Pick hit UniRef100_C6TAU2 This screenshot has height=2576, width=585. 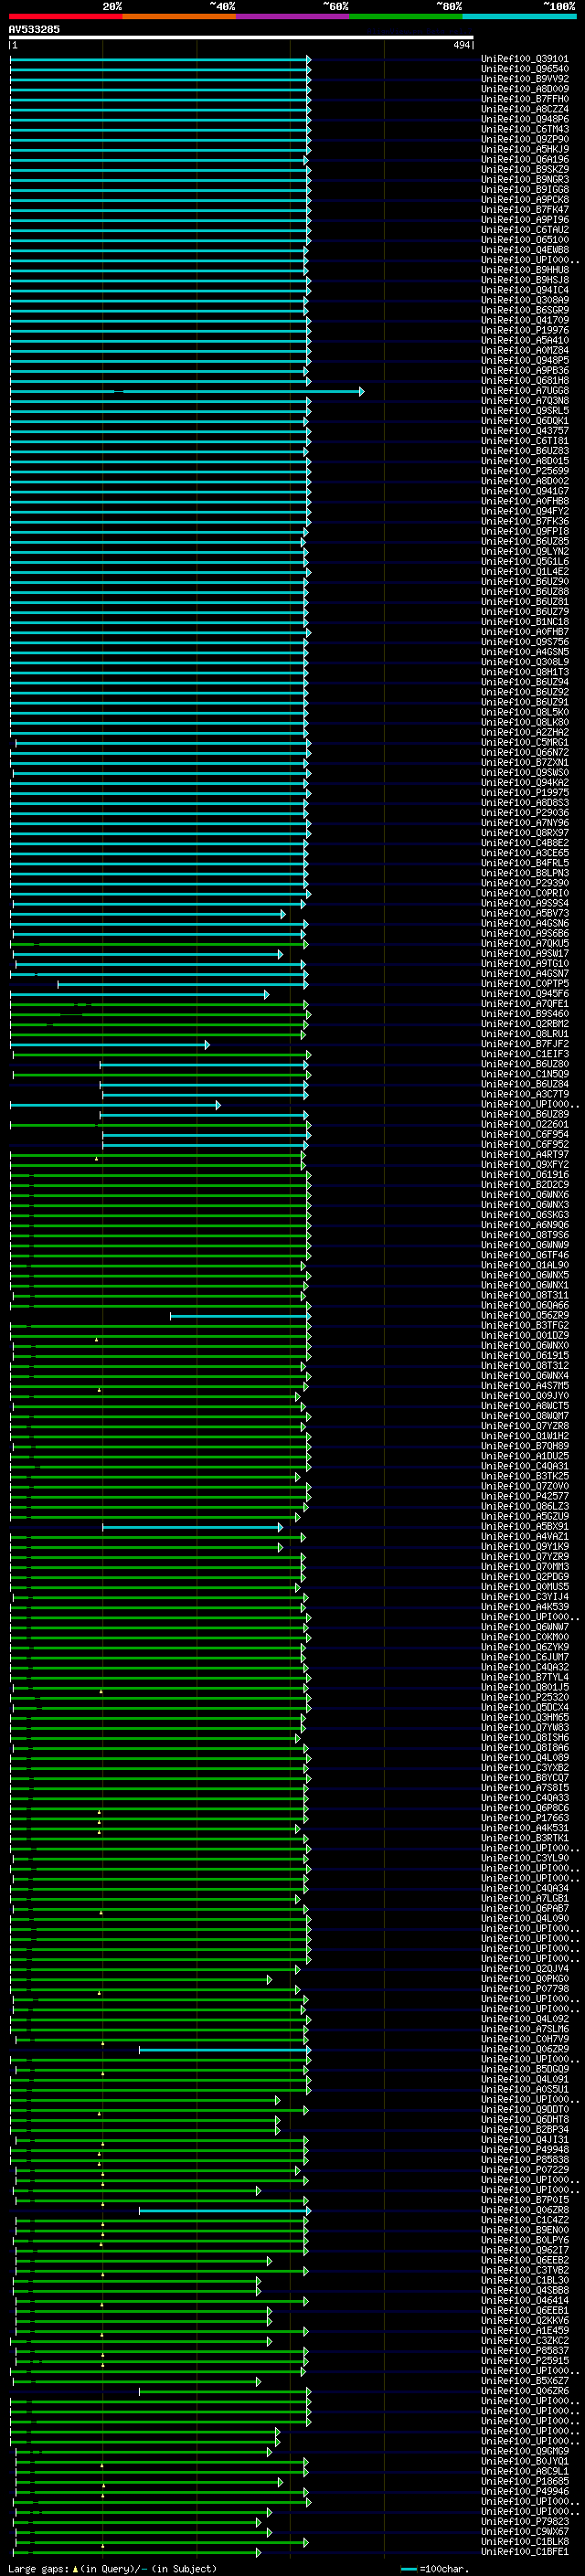pyautogui.click(x=525, y=230)
